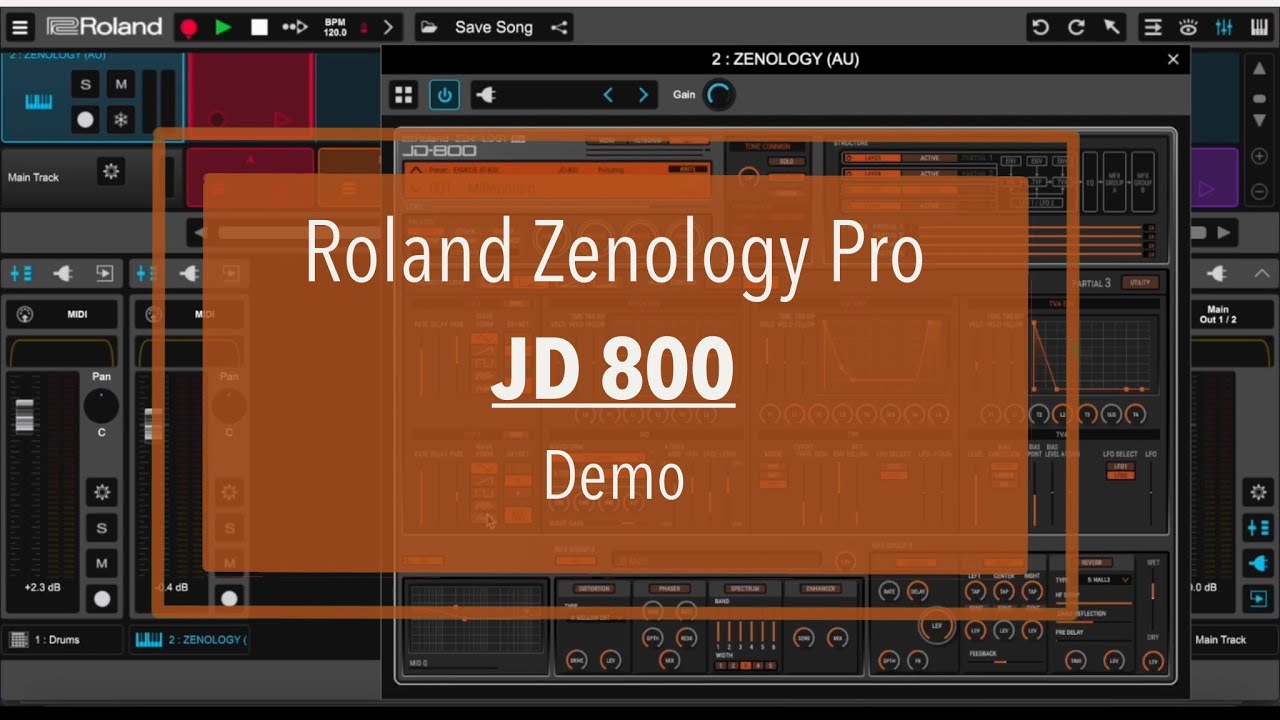Viewport: 1280px width, 720px height.
Task: Solo the ZENOLOGY track header
Action: (x=86, y=85)
